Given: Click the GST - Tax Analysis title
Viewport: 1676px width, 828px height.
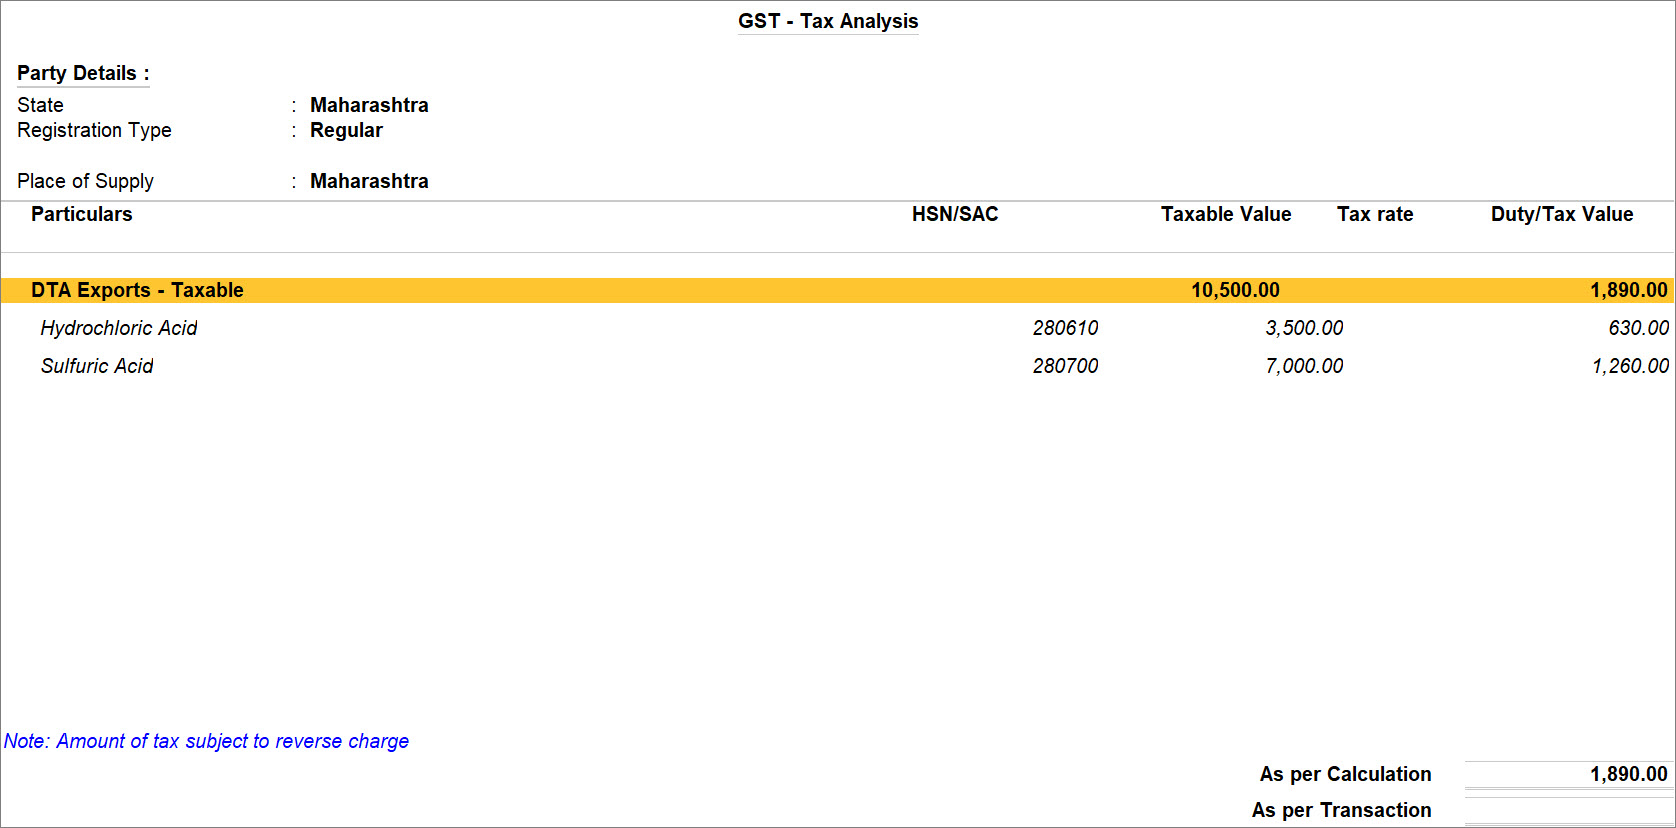Looking at the screenshot, I should point(828,21).
